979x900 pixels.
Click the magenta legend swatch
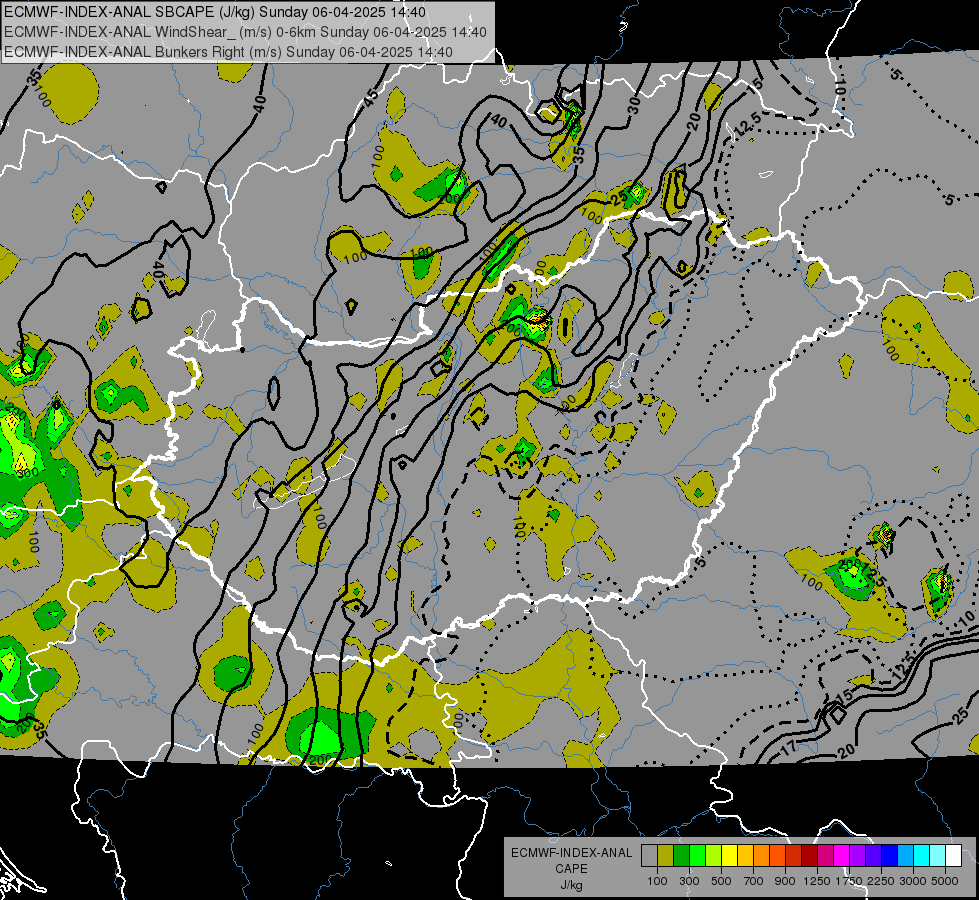842,856
